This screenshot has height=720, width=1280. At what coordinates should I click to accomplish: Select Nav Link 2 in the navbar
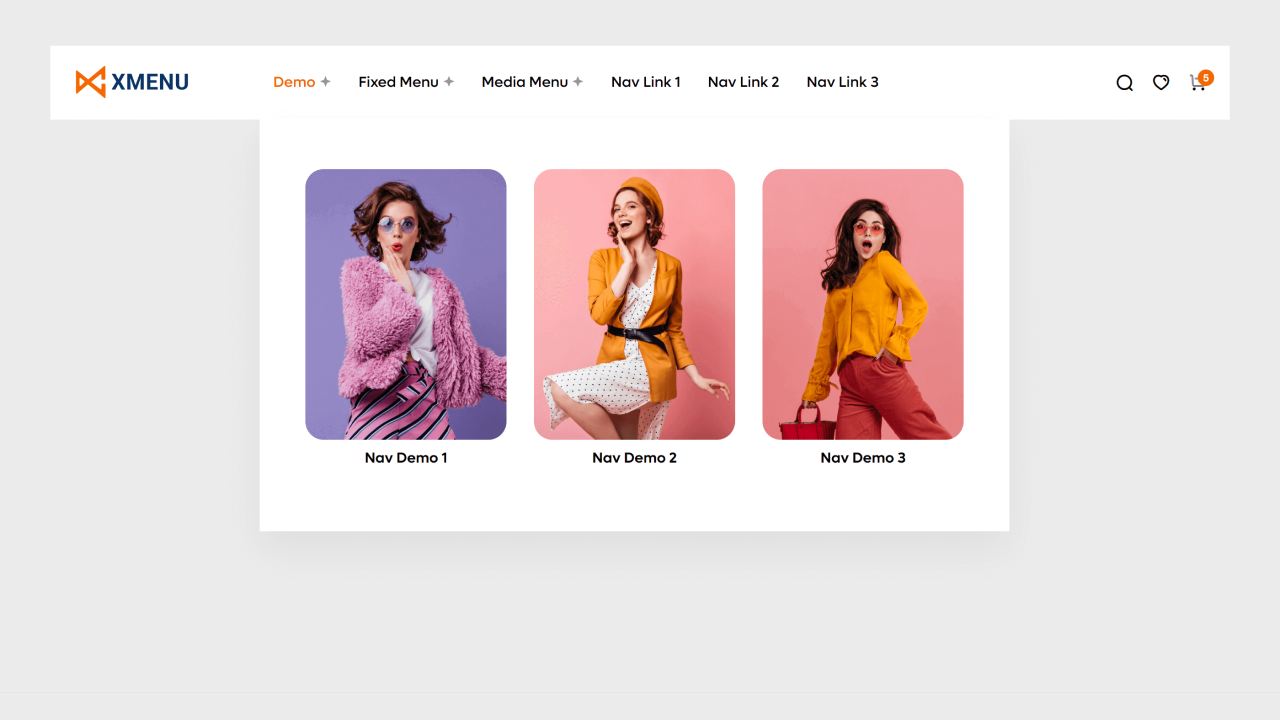click(743, 82)
